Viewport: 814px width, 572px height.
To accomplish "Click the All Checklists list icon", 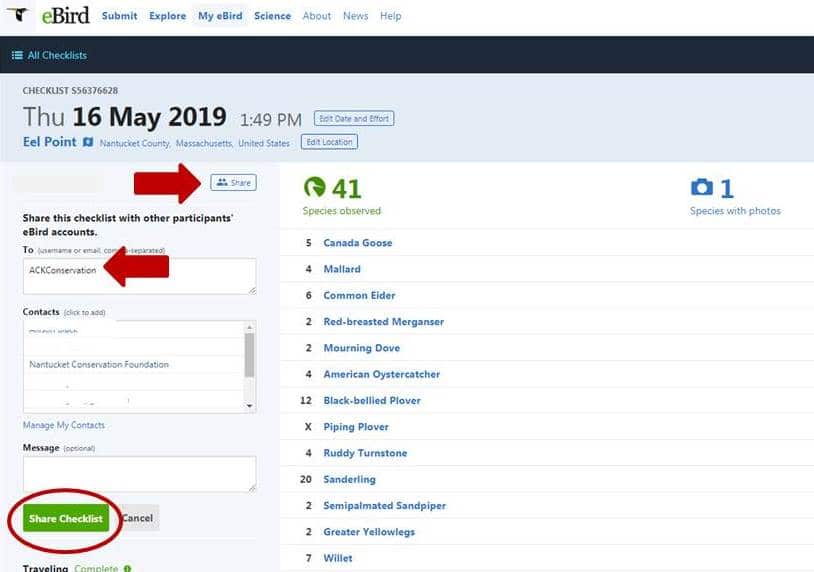I will (x=17, y=55).
